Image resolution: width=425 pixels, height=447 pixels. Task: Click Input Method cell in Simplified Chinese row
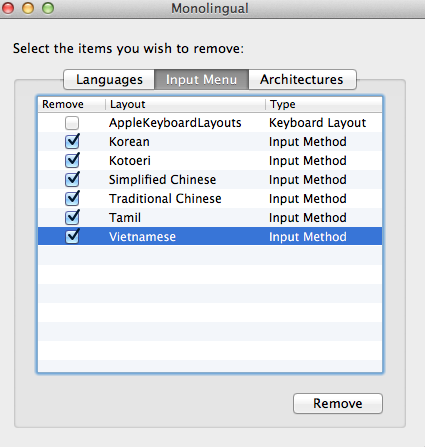pos(308,180)
